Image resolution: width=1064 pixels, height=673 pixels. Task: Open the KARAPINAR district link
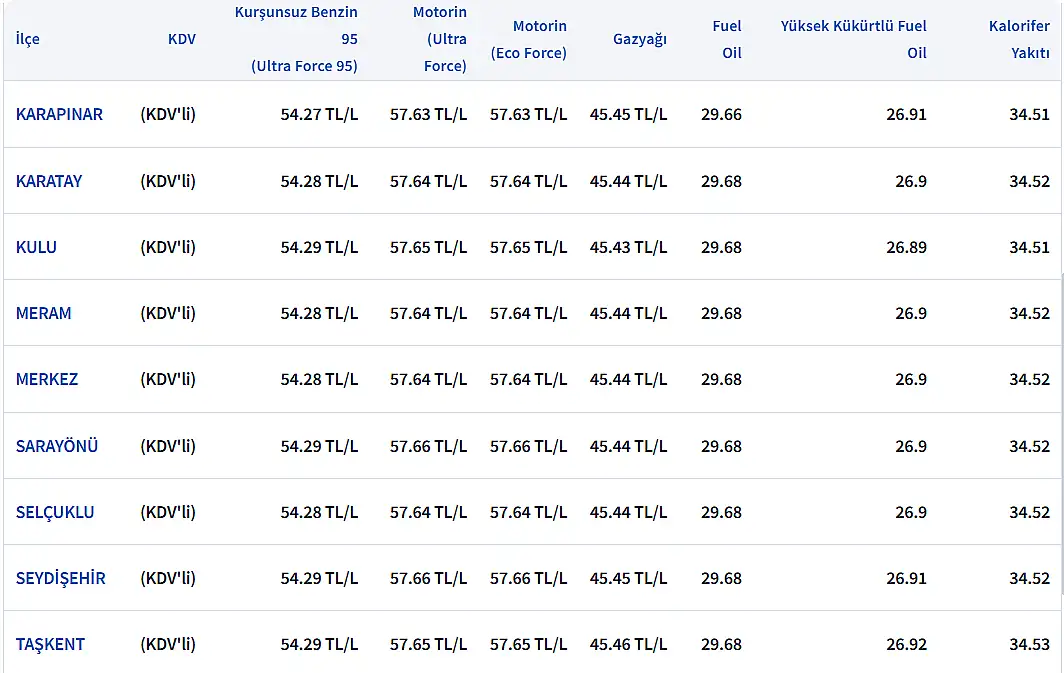[x=59, y=114]
